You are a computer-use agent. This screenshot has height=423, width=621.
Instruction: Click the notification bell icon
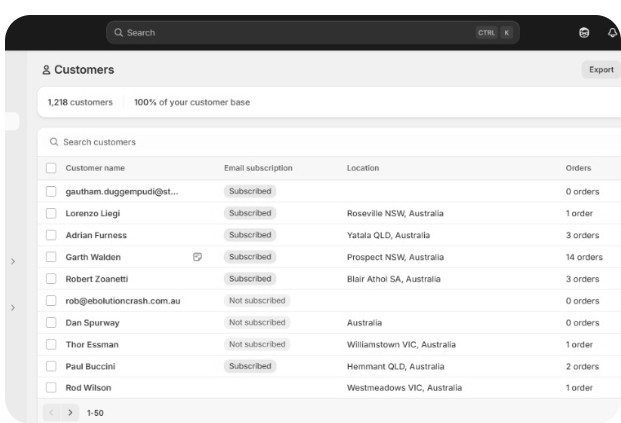pyautogui.click(x=612, y=32)
